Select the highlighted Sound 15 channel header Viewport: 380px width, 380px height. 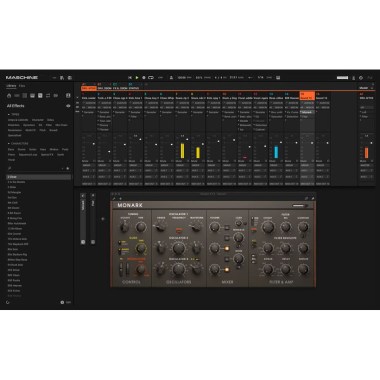(307, 96)
